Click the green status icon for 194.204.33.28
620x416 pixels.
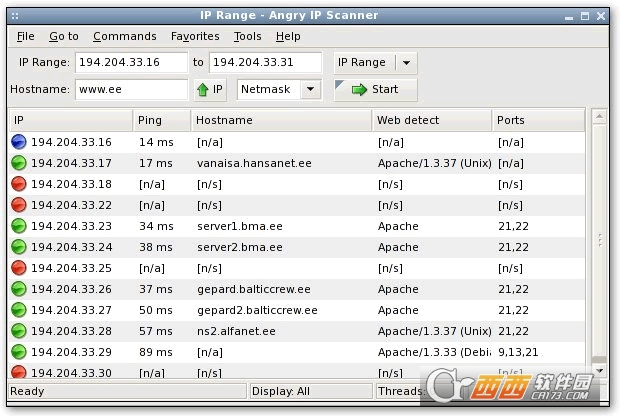tap(19, 330)
